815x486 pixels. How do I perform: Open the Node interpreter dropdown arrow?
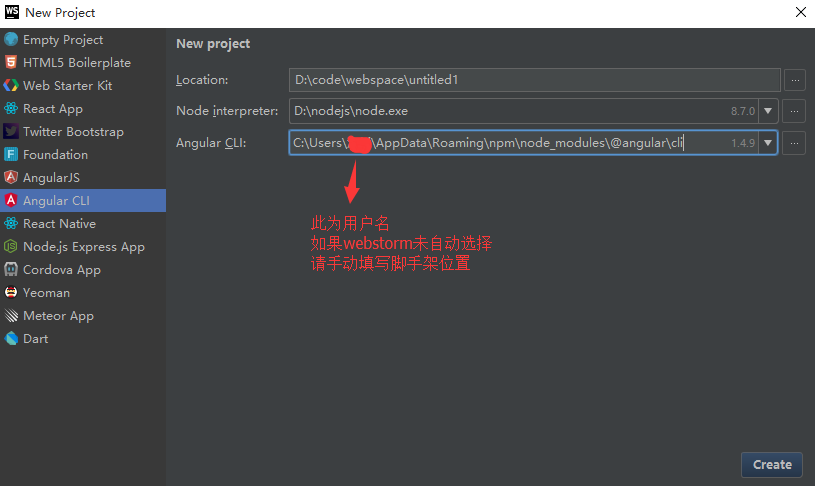768,111
